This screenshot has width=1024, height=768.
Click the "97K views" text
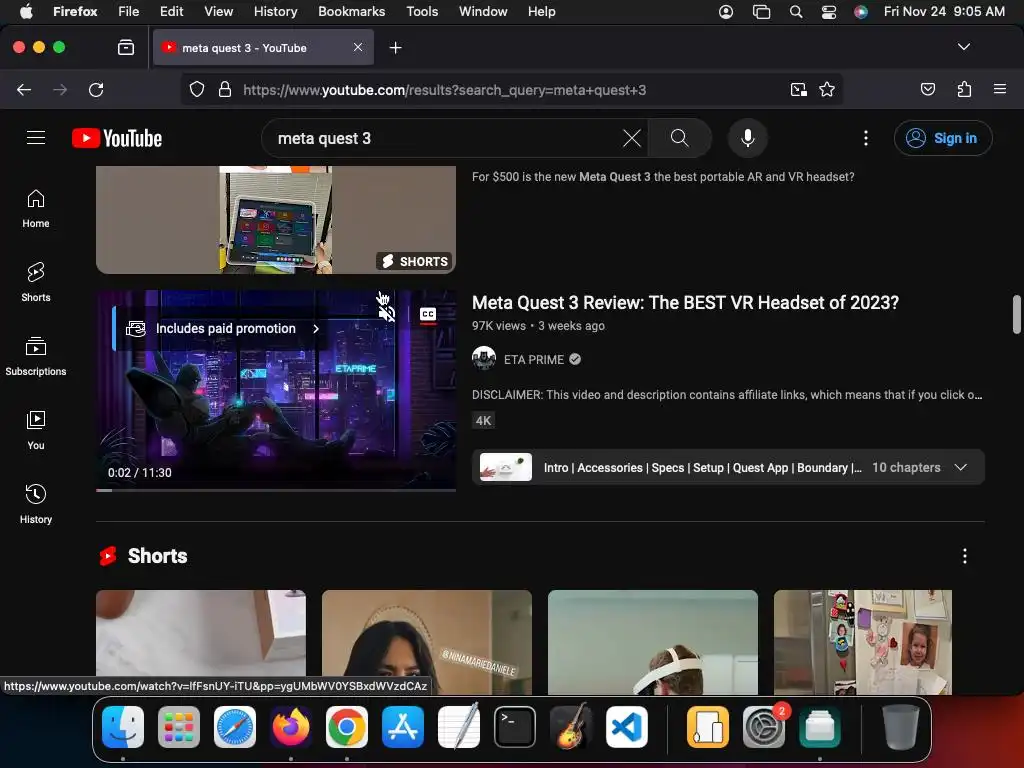point(499,325)
